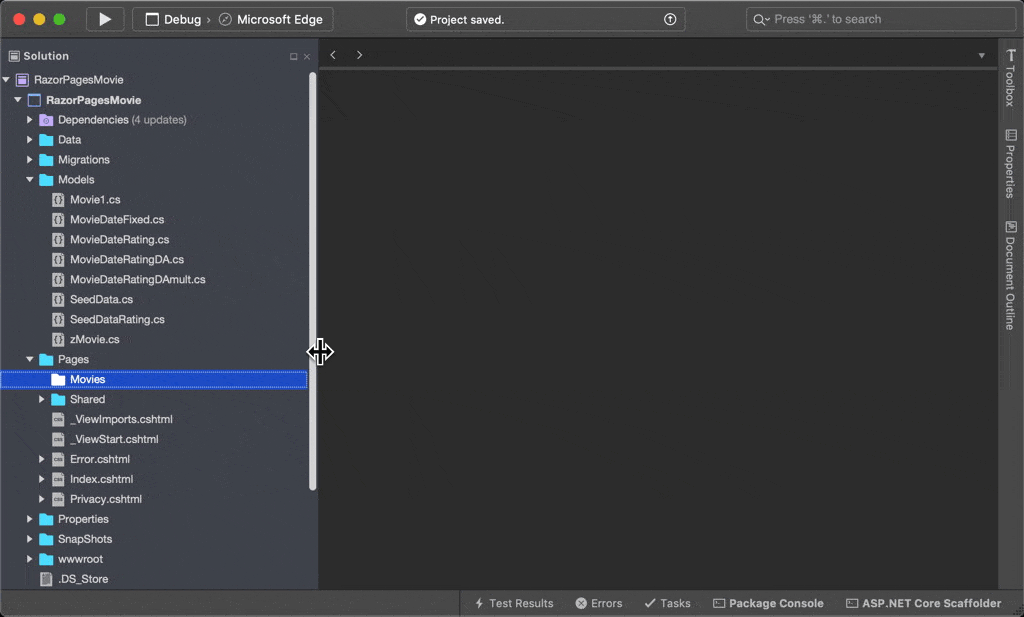Navigate back with the left arrow
This screenshot has height=617, width=1024.
pyautogui.click(x=333, y=55)
